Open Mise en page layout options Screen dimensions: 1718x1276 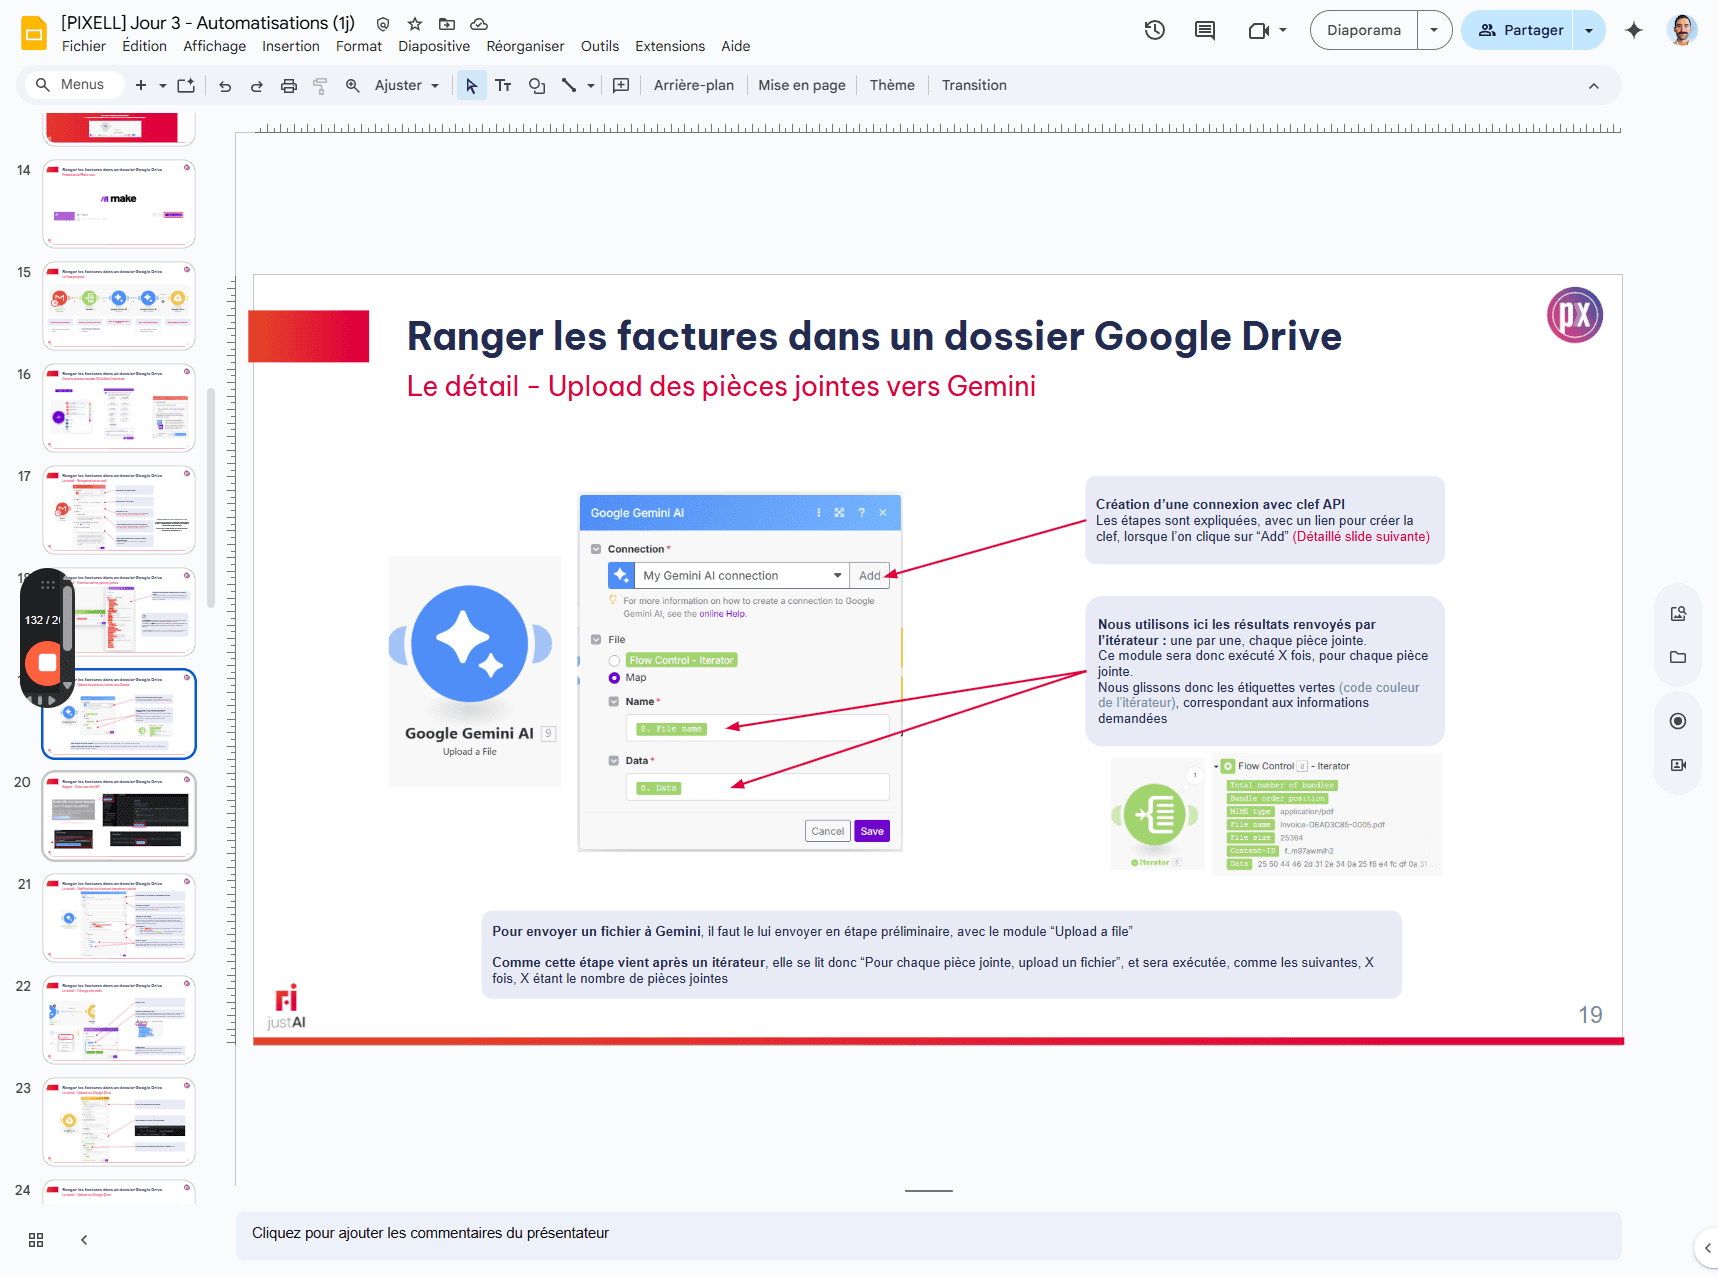pos(802,86)
